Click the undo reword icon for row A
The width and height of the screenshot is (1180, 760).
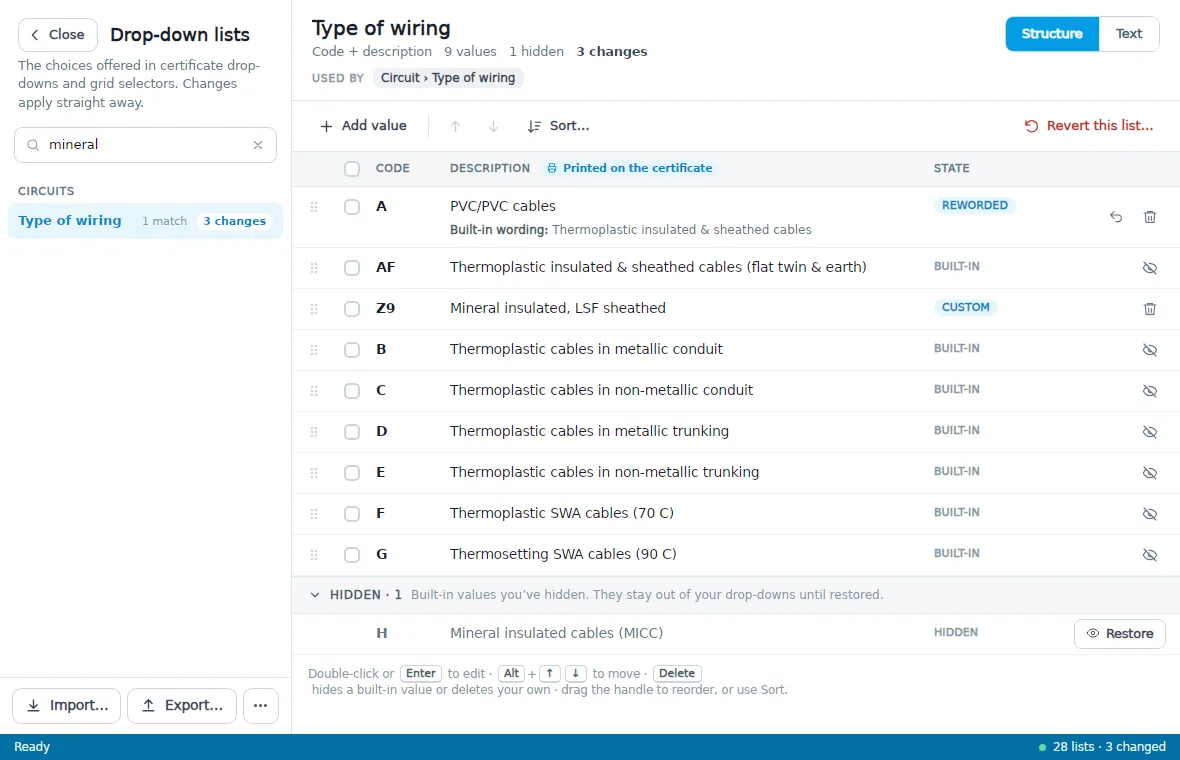tap(1115, 217)
